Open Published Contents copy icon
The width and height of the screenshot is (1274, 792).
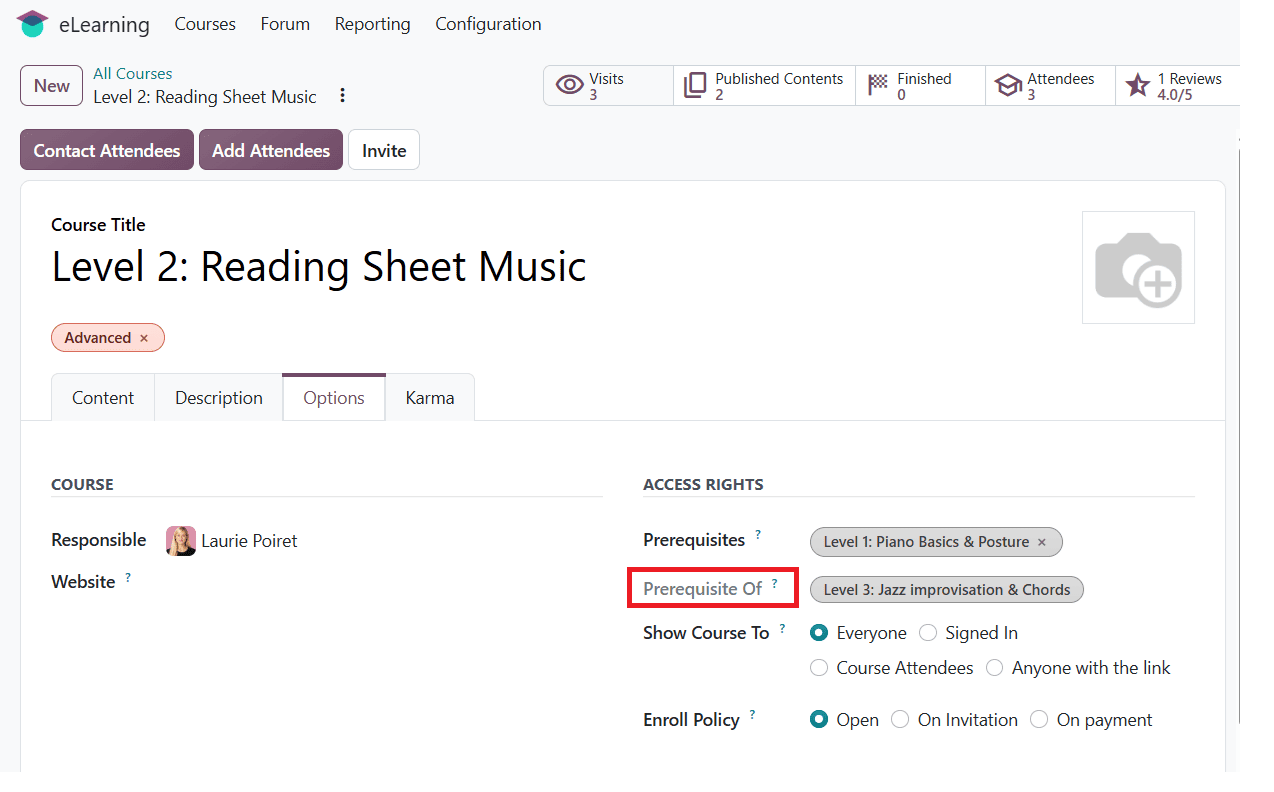(x=695, y=86)
